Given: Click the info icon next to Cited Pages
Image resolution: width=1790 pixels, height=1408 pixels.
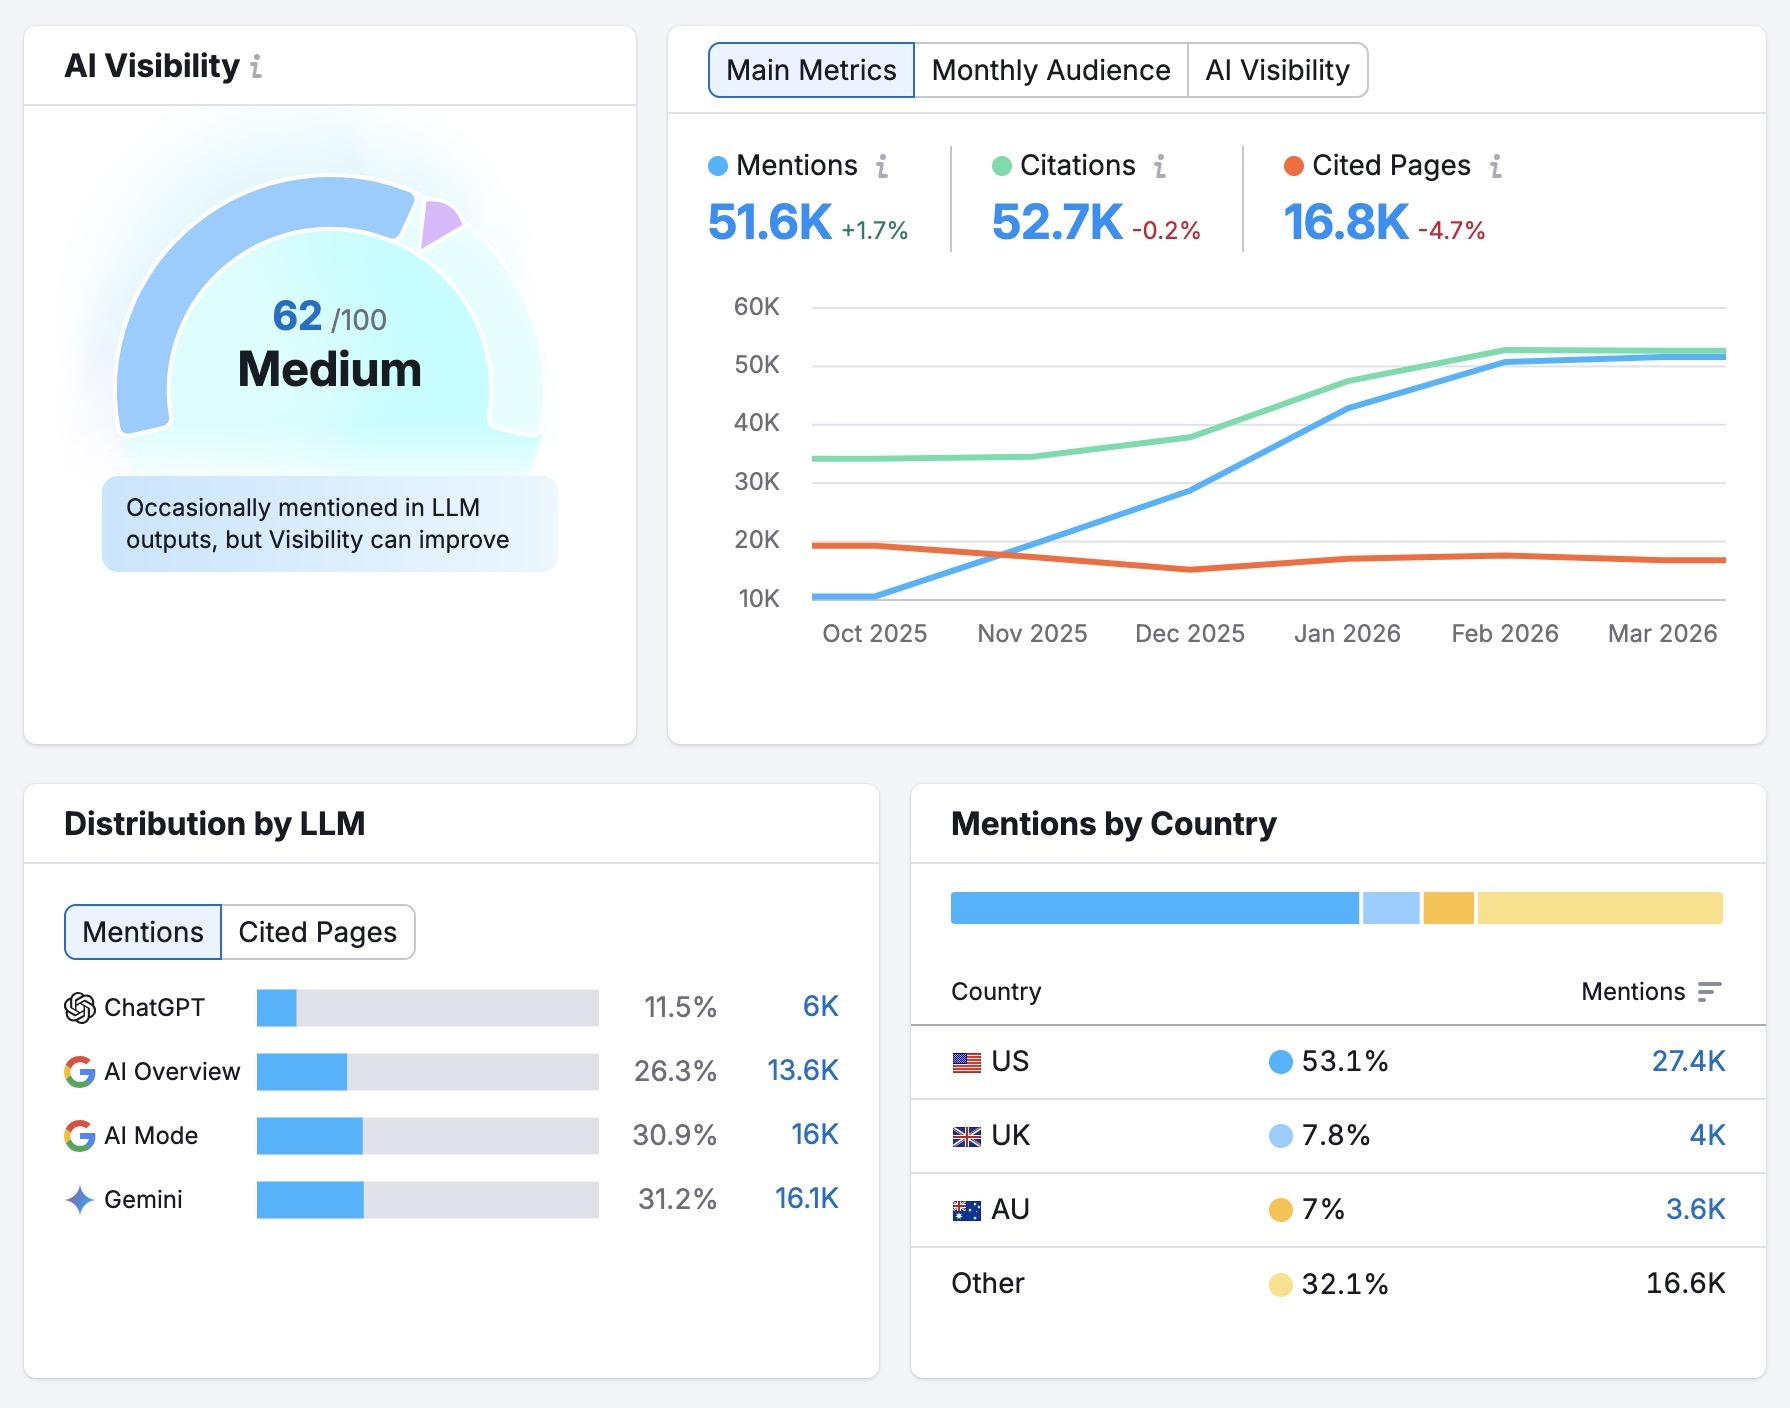Looking at the screenshot, I should click(x=1496, y=167).
